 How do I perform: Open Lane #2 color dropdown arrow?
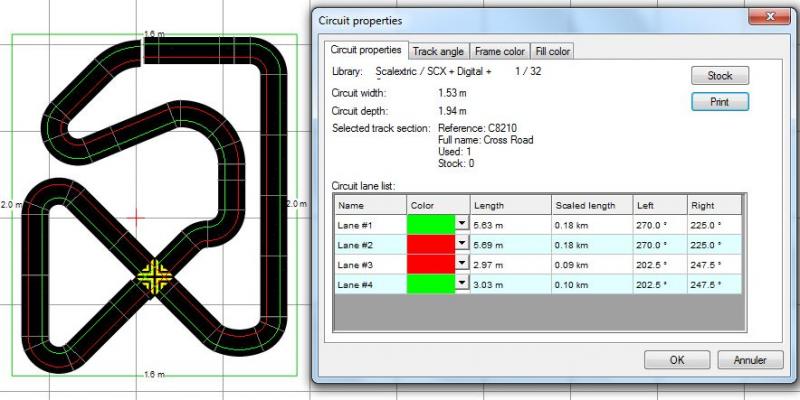461,244
